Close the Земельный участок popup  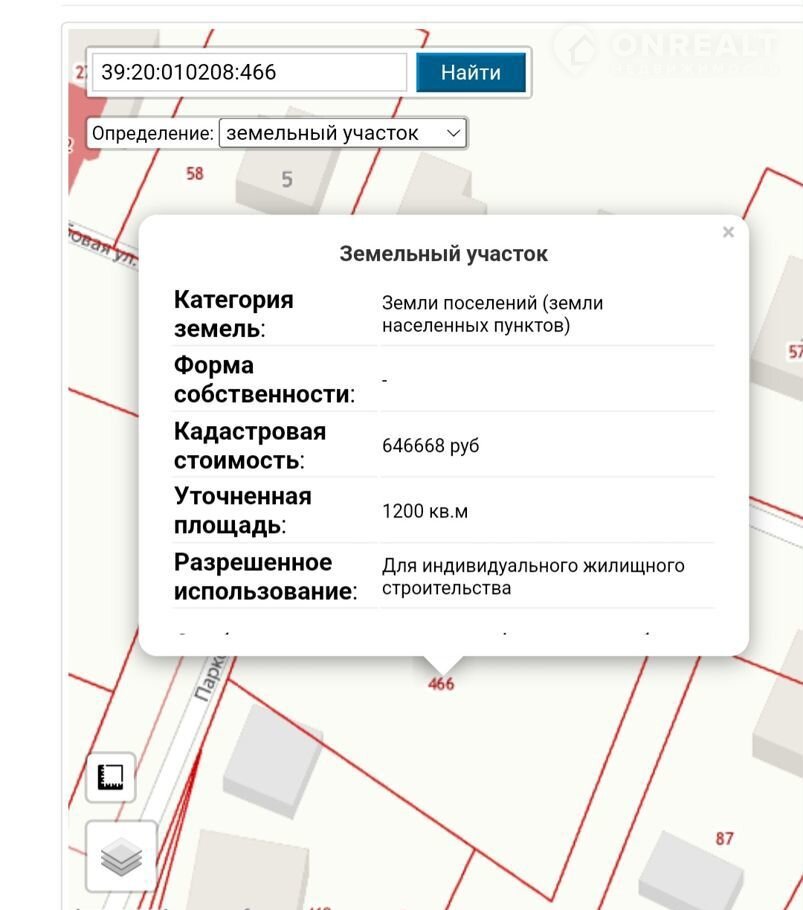728,232
